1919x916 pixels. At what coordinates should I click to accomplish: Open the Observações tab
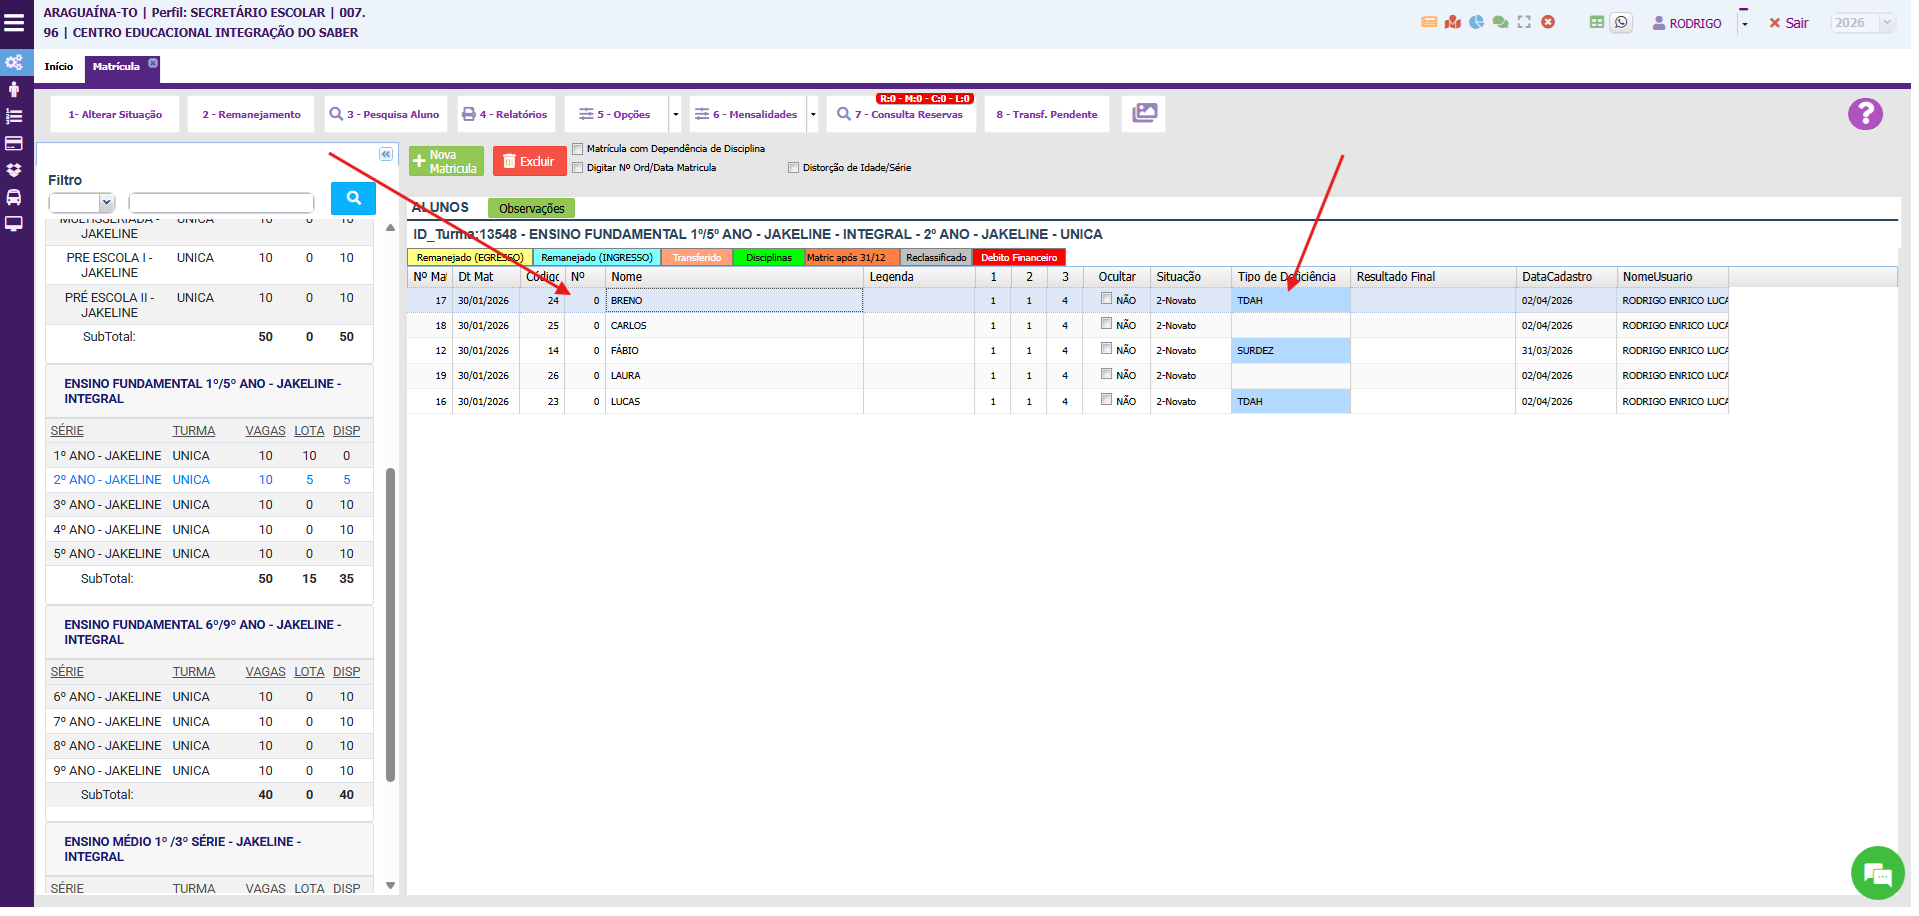(x=531, y=209)
